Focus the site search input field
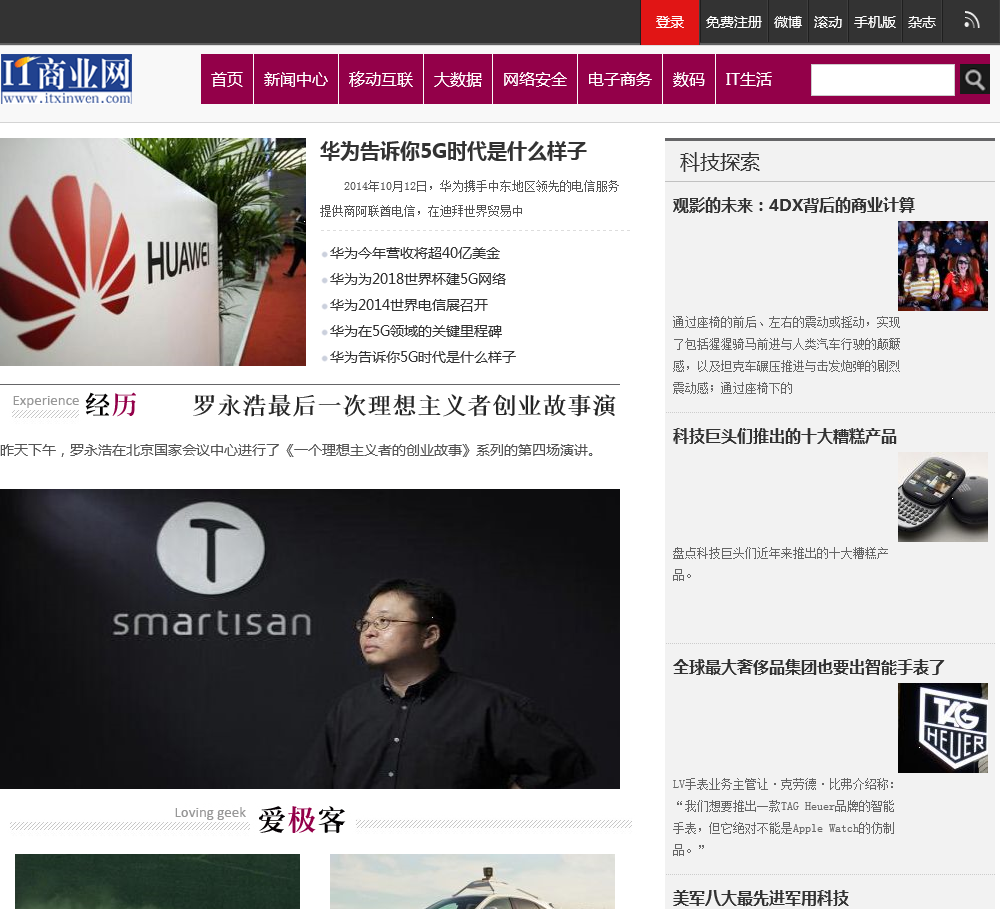 click(883, 80)
